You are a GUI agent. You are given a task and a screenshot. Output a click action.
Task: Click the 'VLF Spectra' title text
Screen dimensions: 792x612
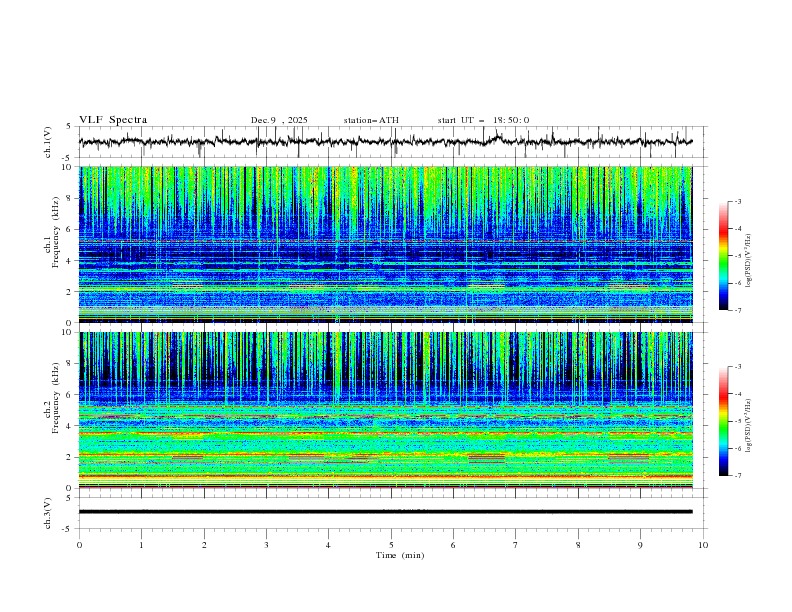click(x=113, y=120)
